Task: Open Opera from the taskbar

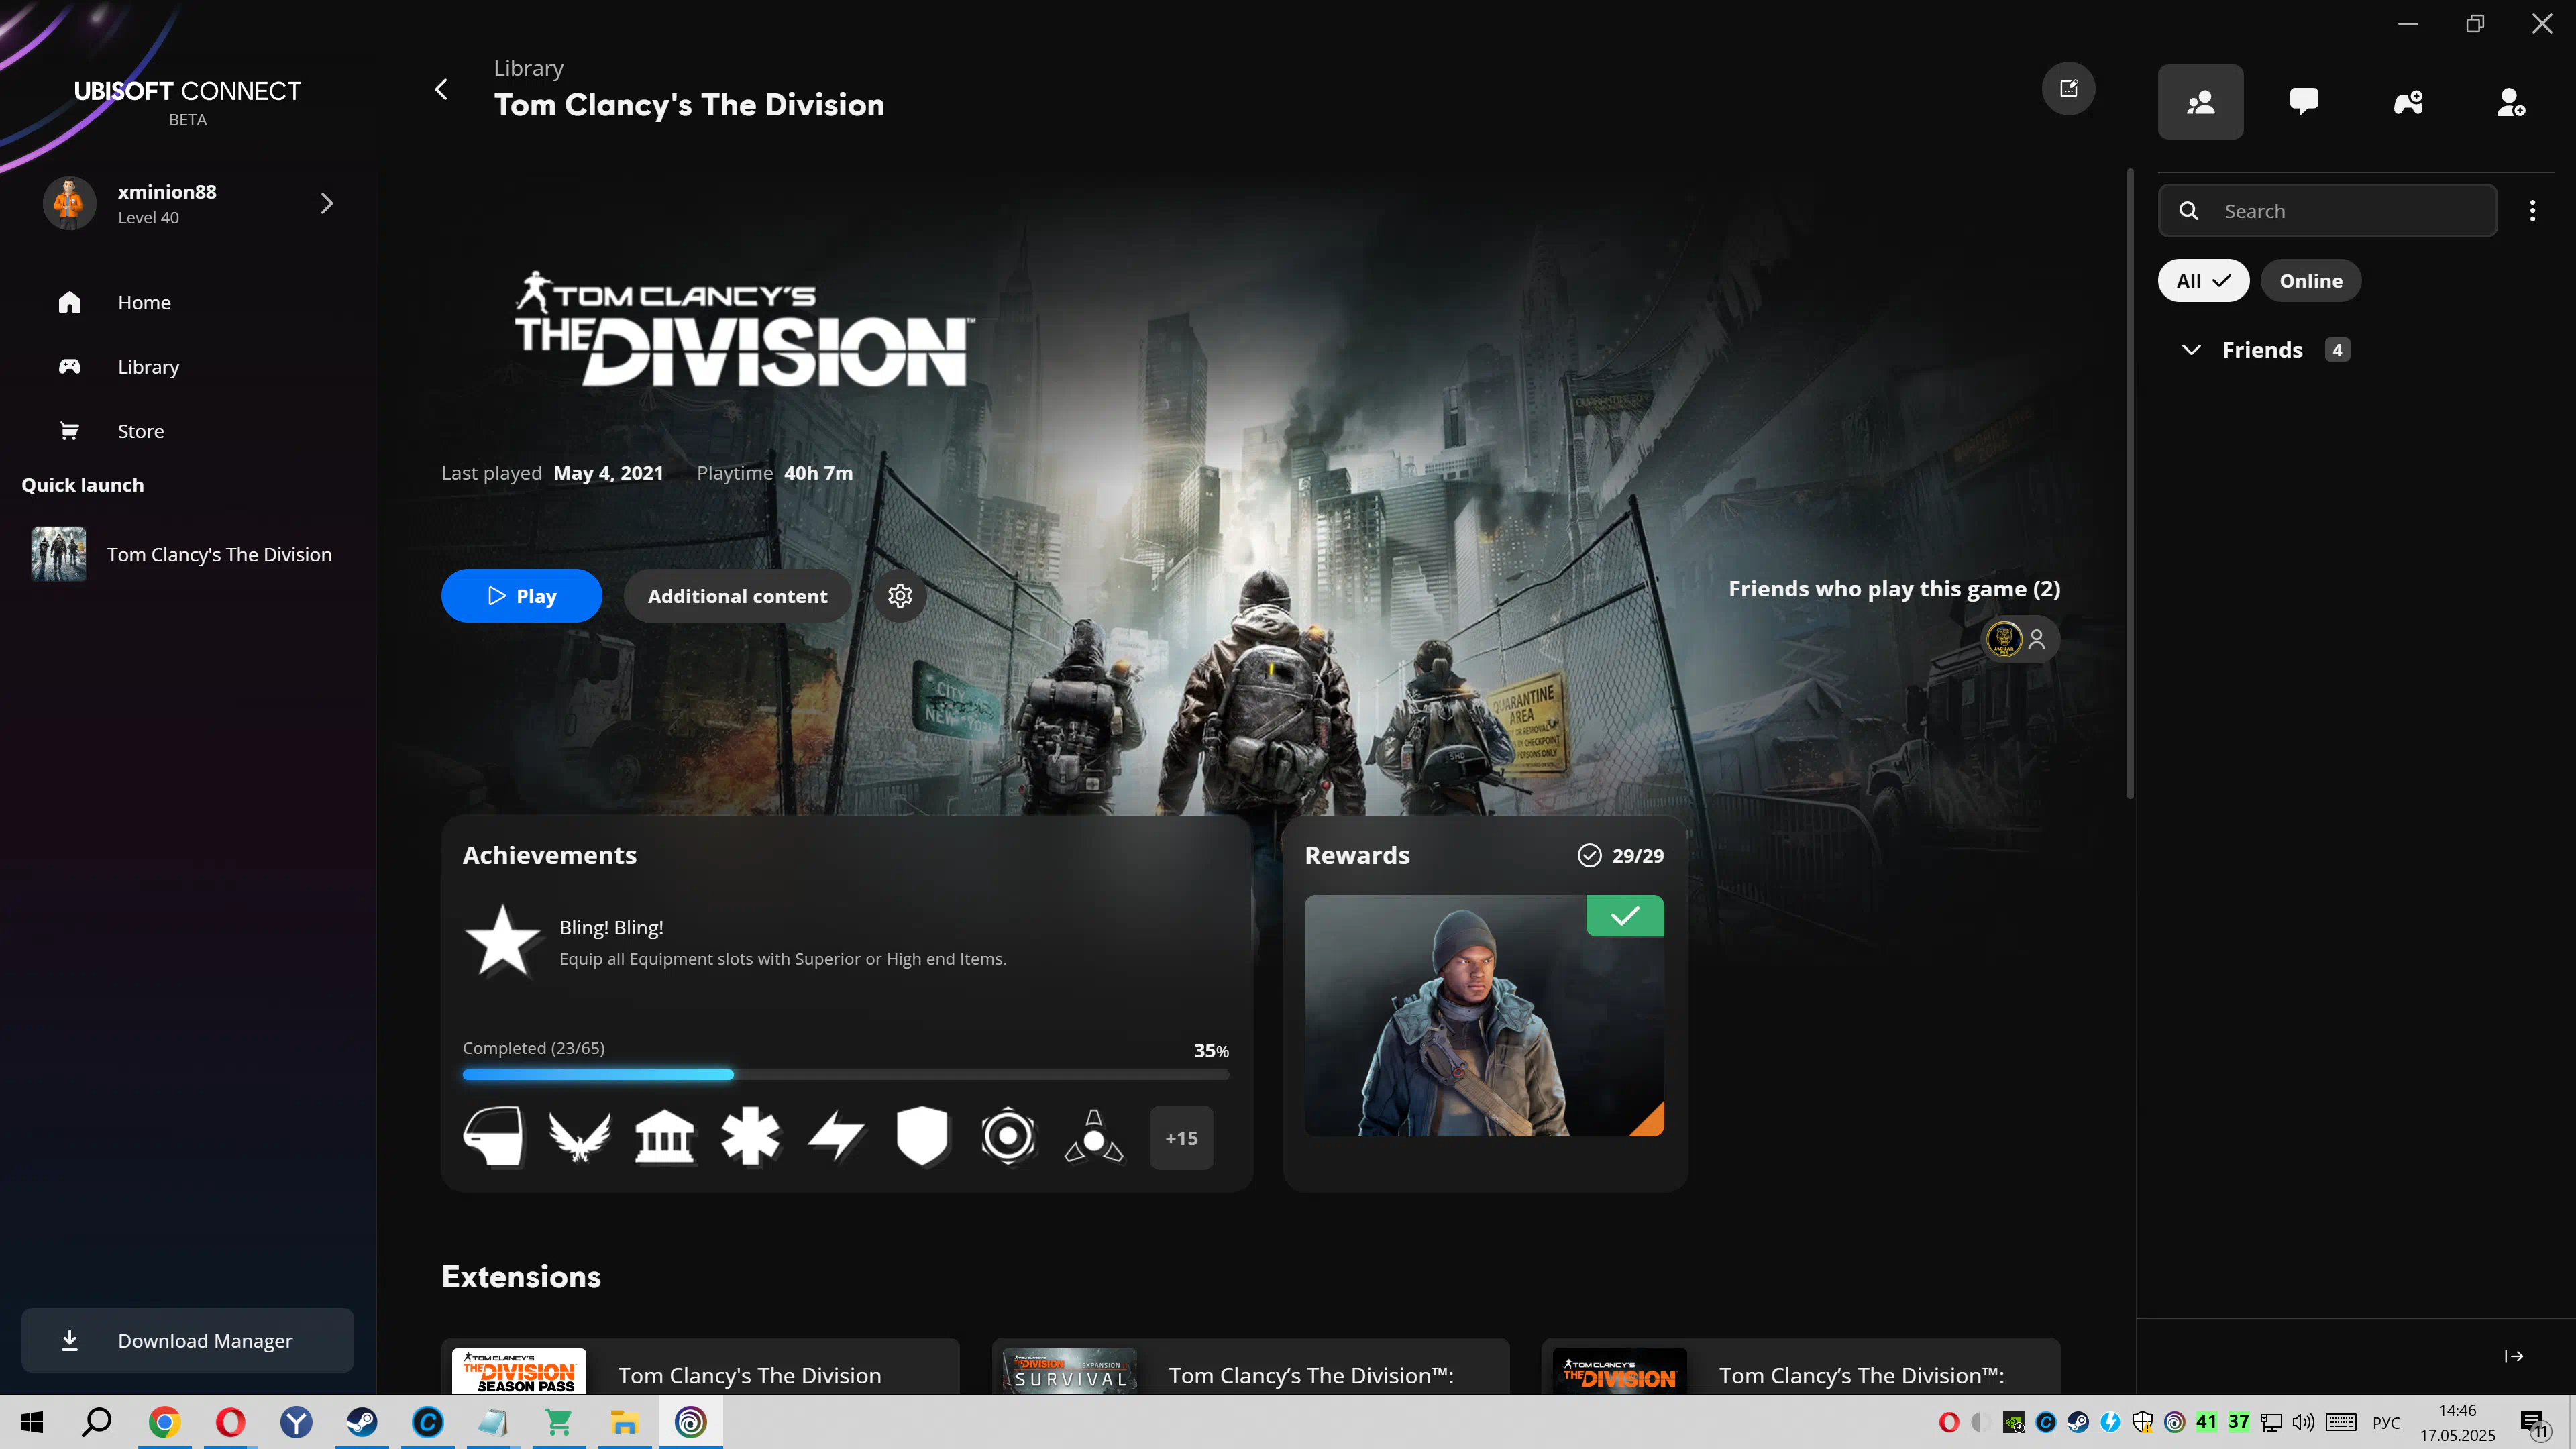Action: point(230,1422)
